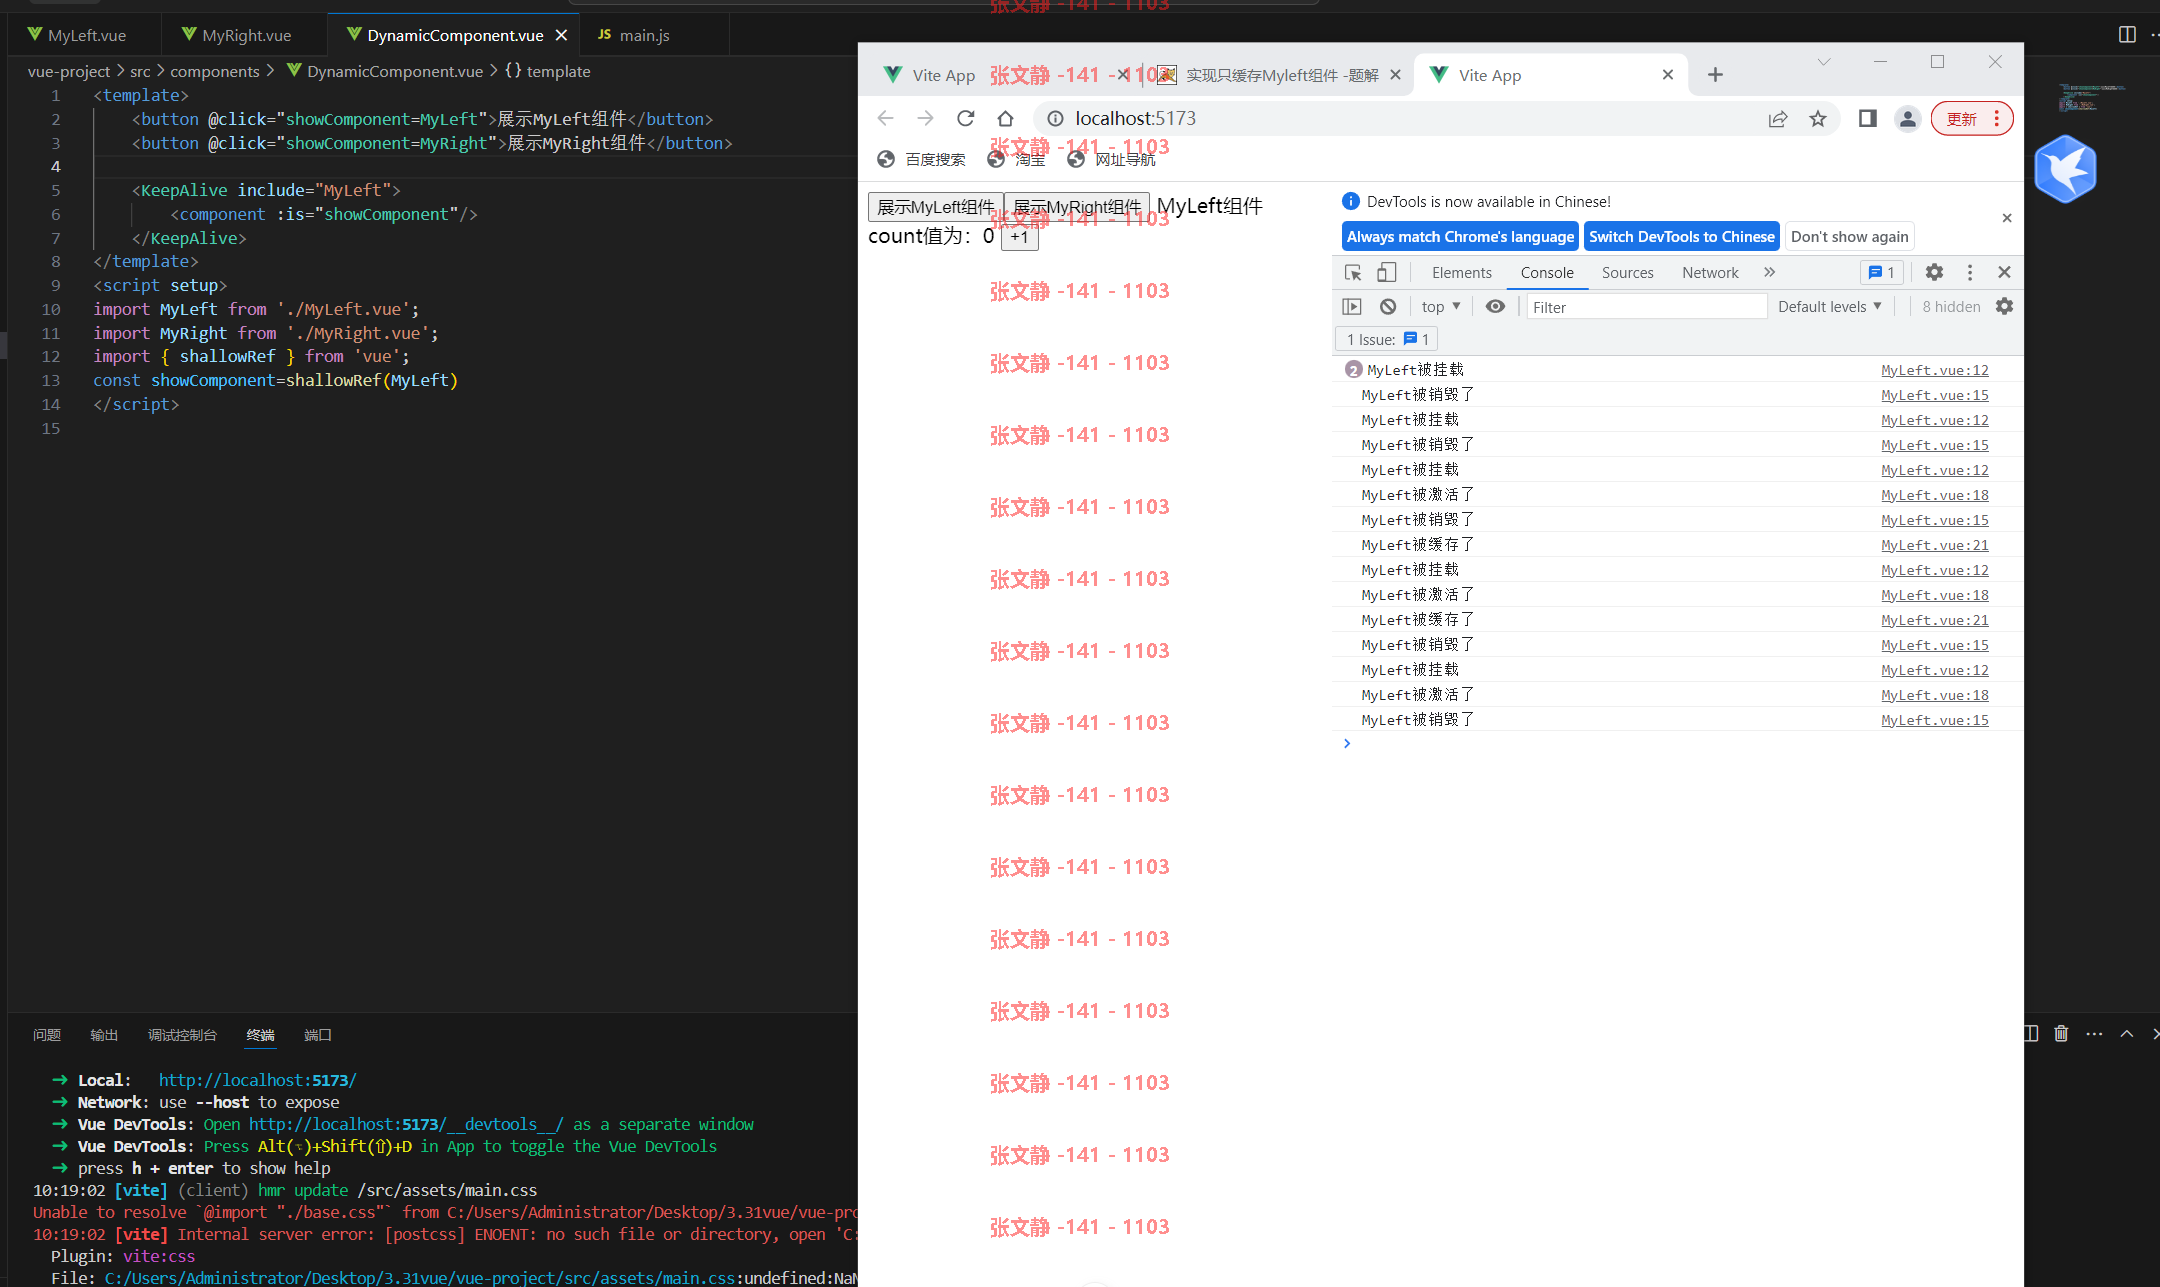
Task: Open the messages badge showing 1 in the DevTools tab bar
Action: tap(1881, 272)
